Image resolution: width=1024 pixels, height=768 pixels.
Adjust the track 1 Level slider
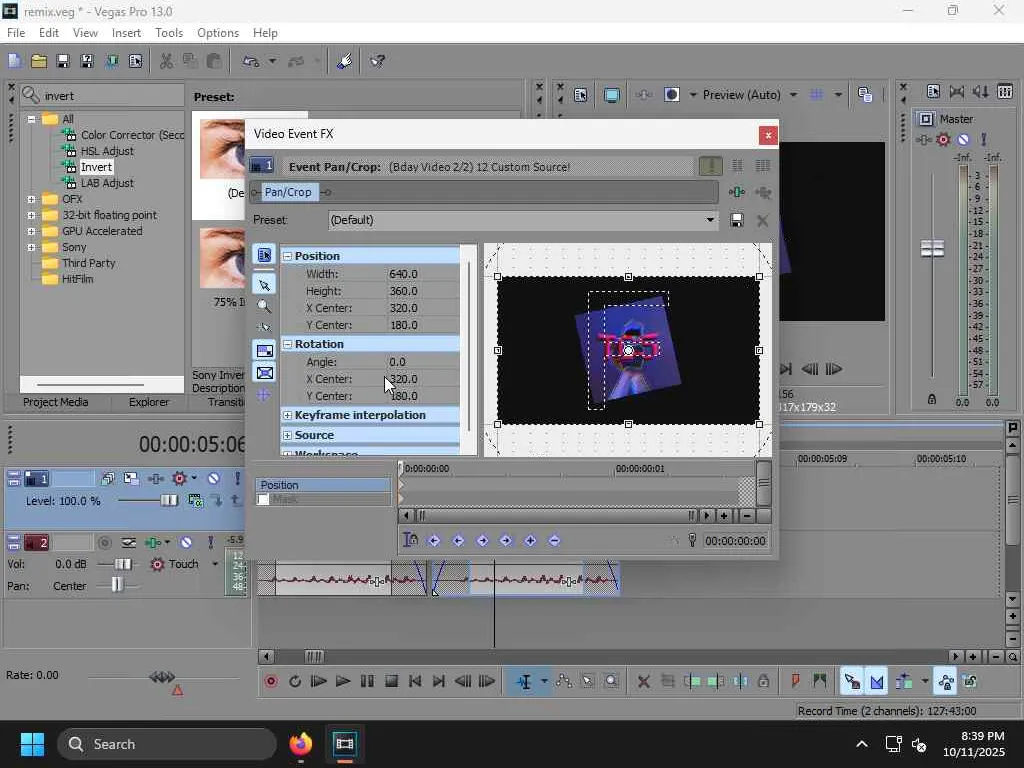pos(168,501)
